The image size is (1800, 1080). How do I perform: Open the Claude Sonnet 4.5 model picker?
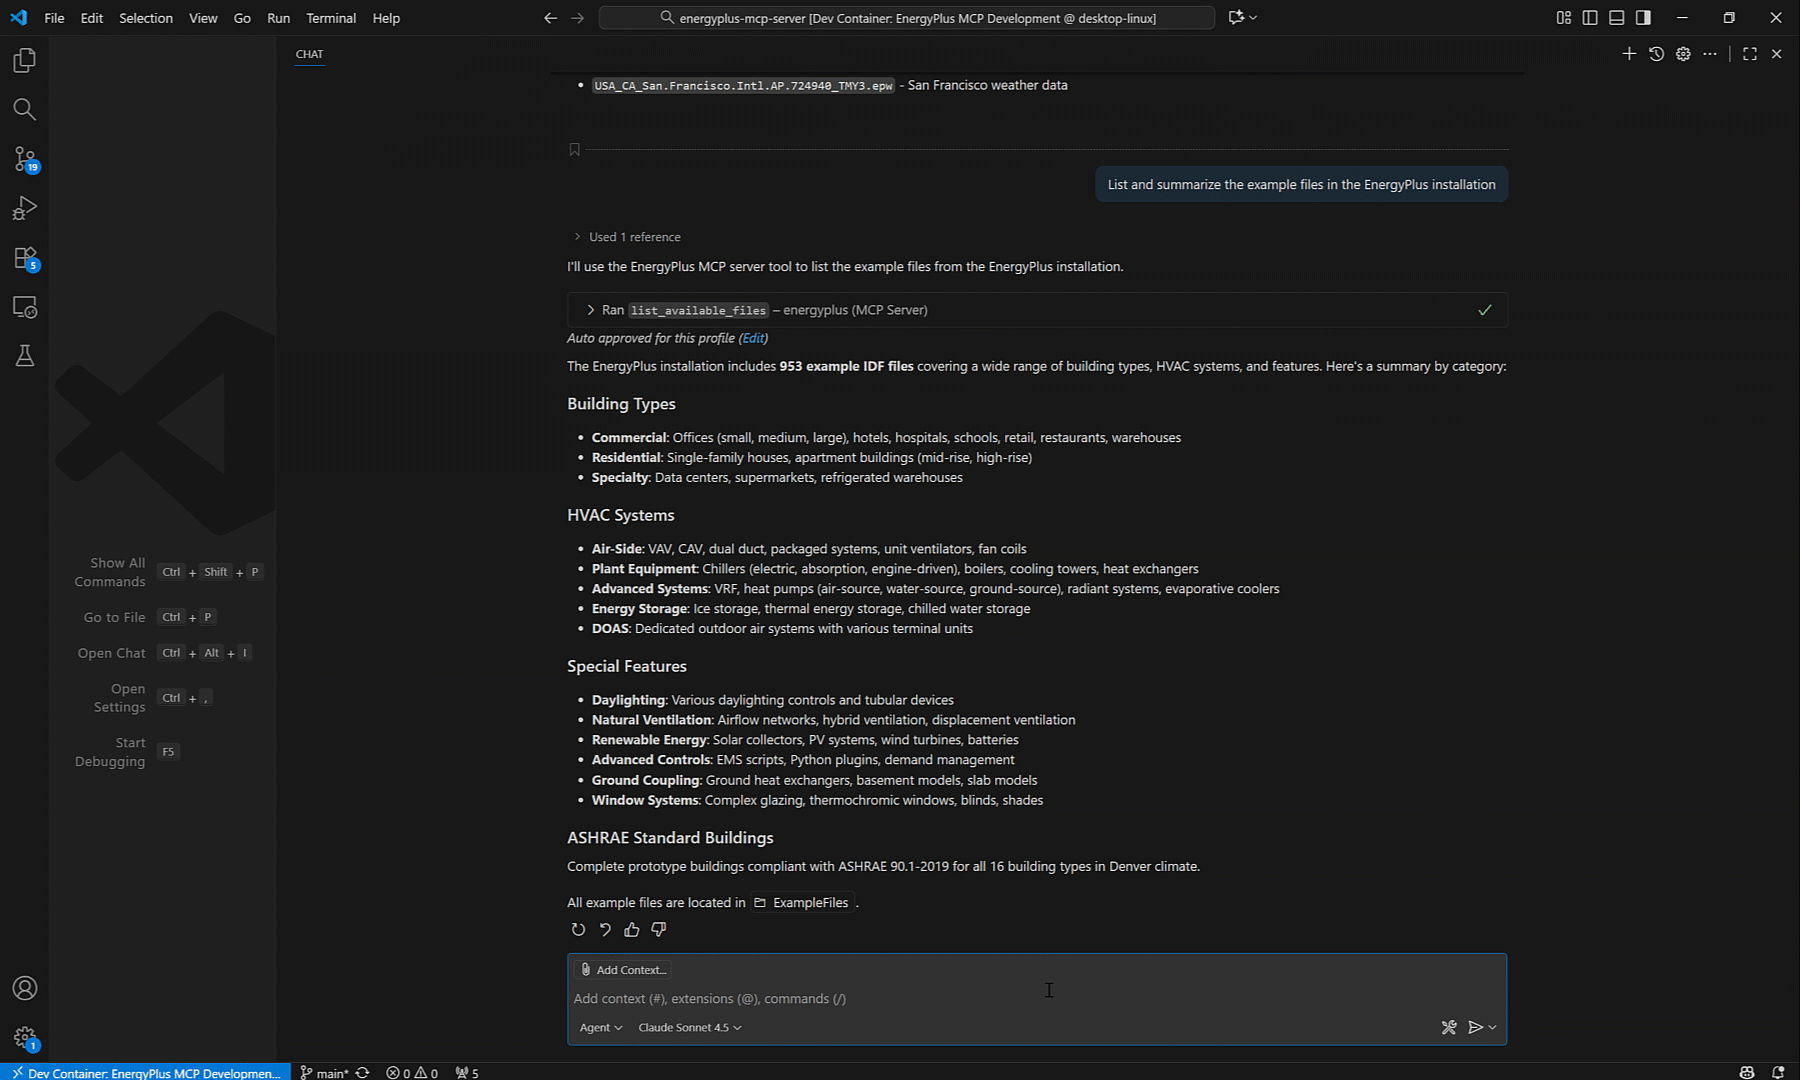pos(689,1028)
